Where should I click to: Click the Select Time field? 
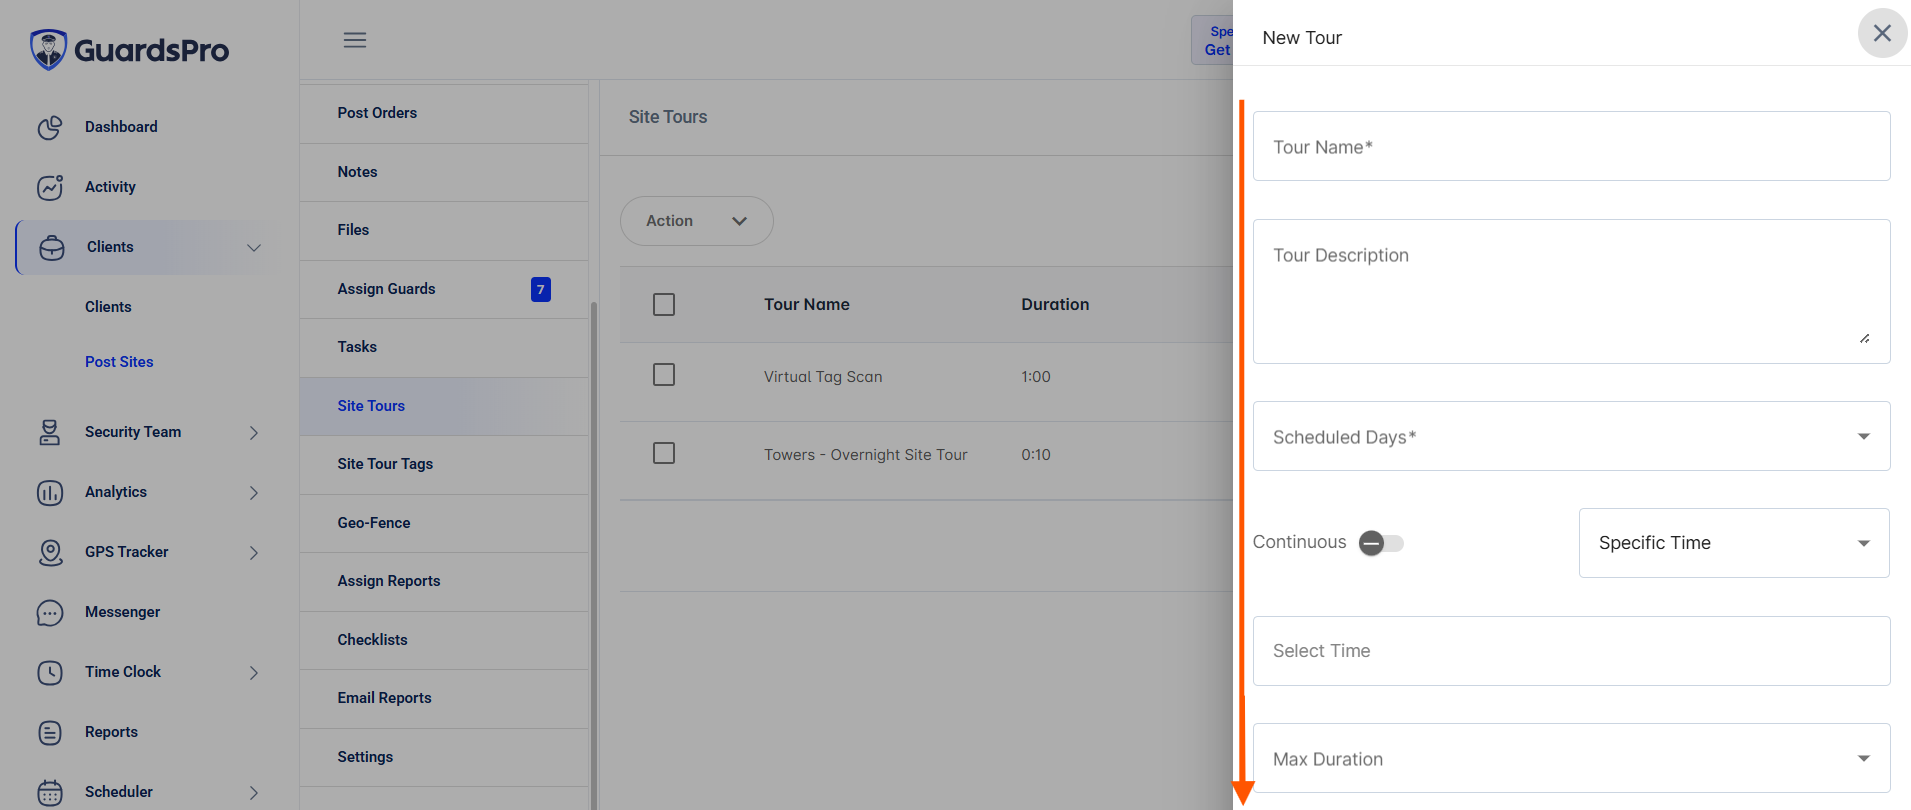point(1571,651)
